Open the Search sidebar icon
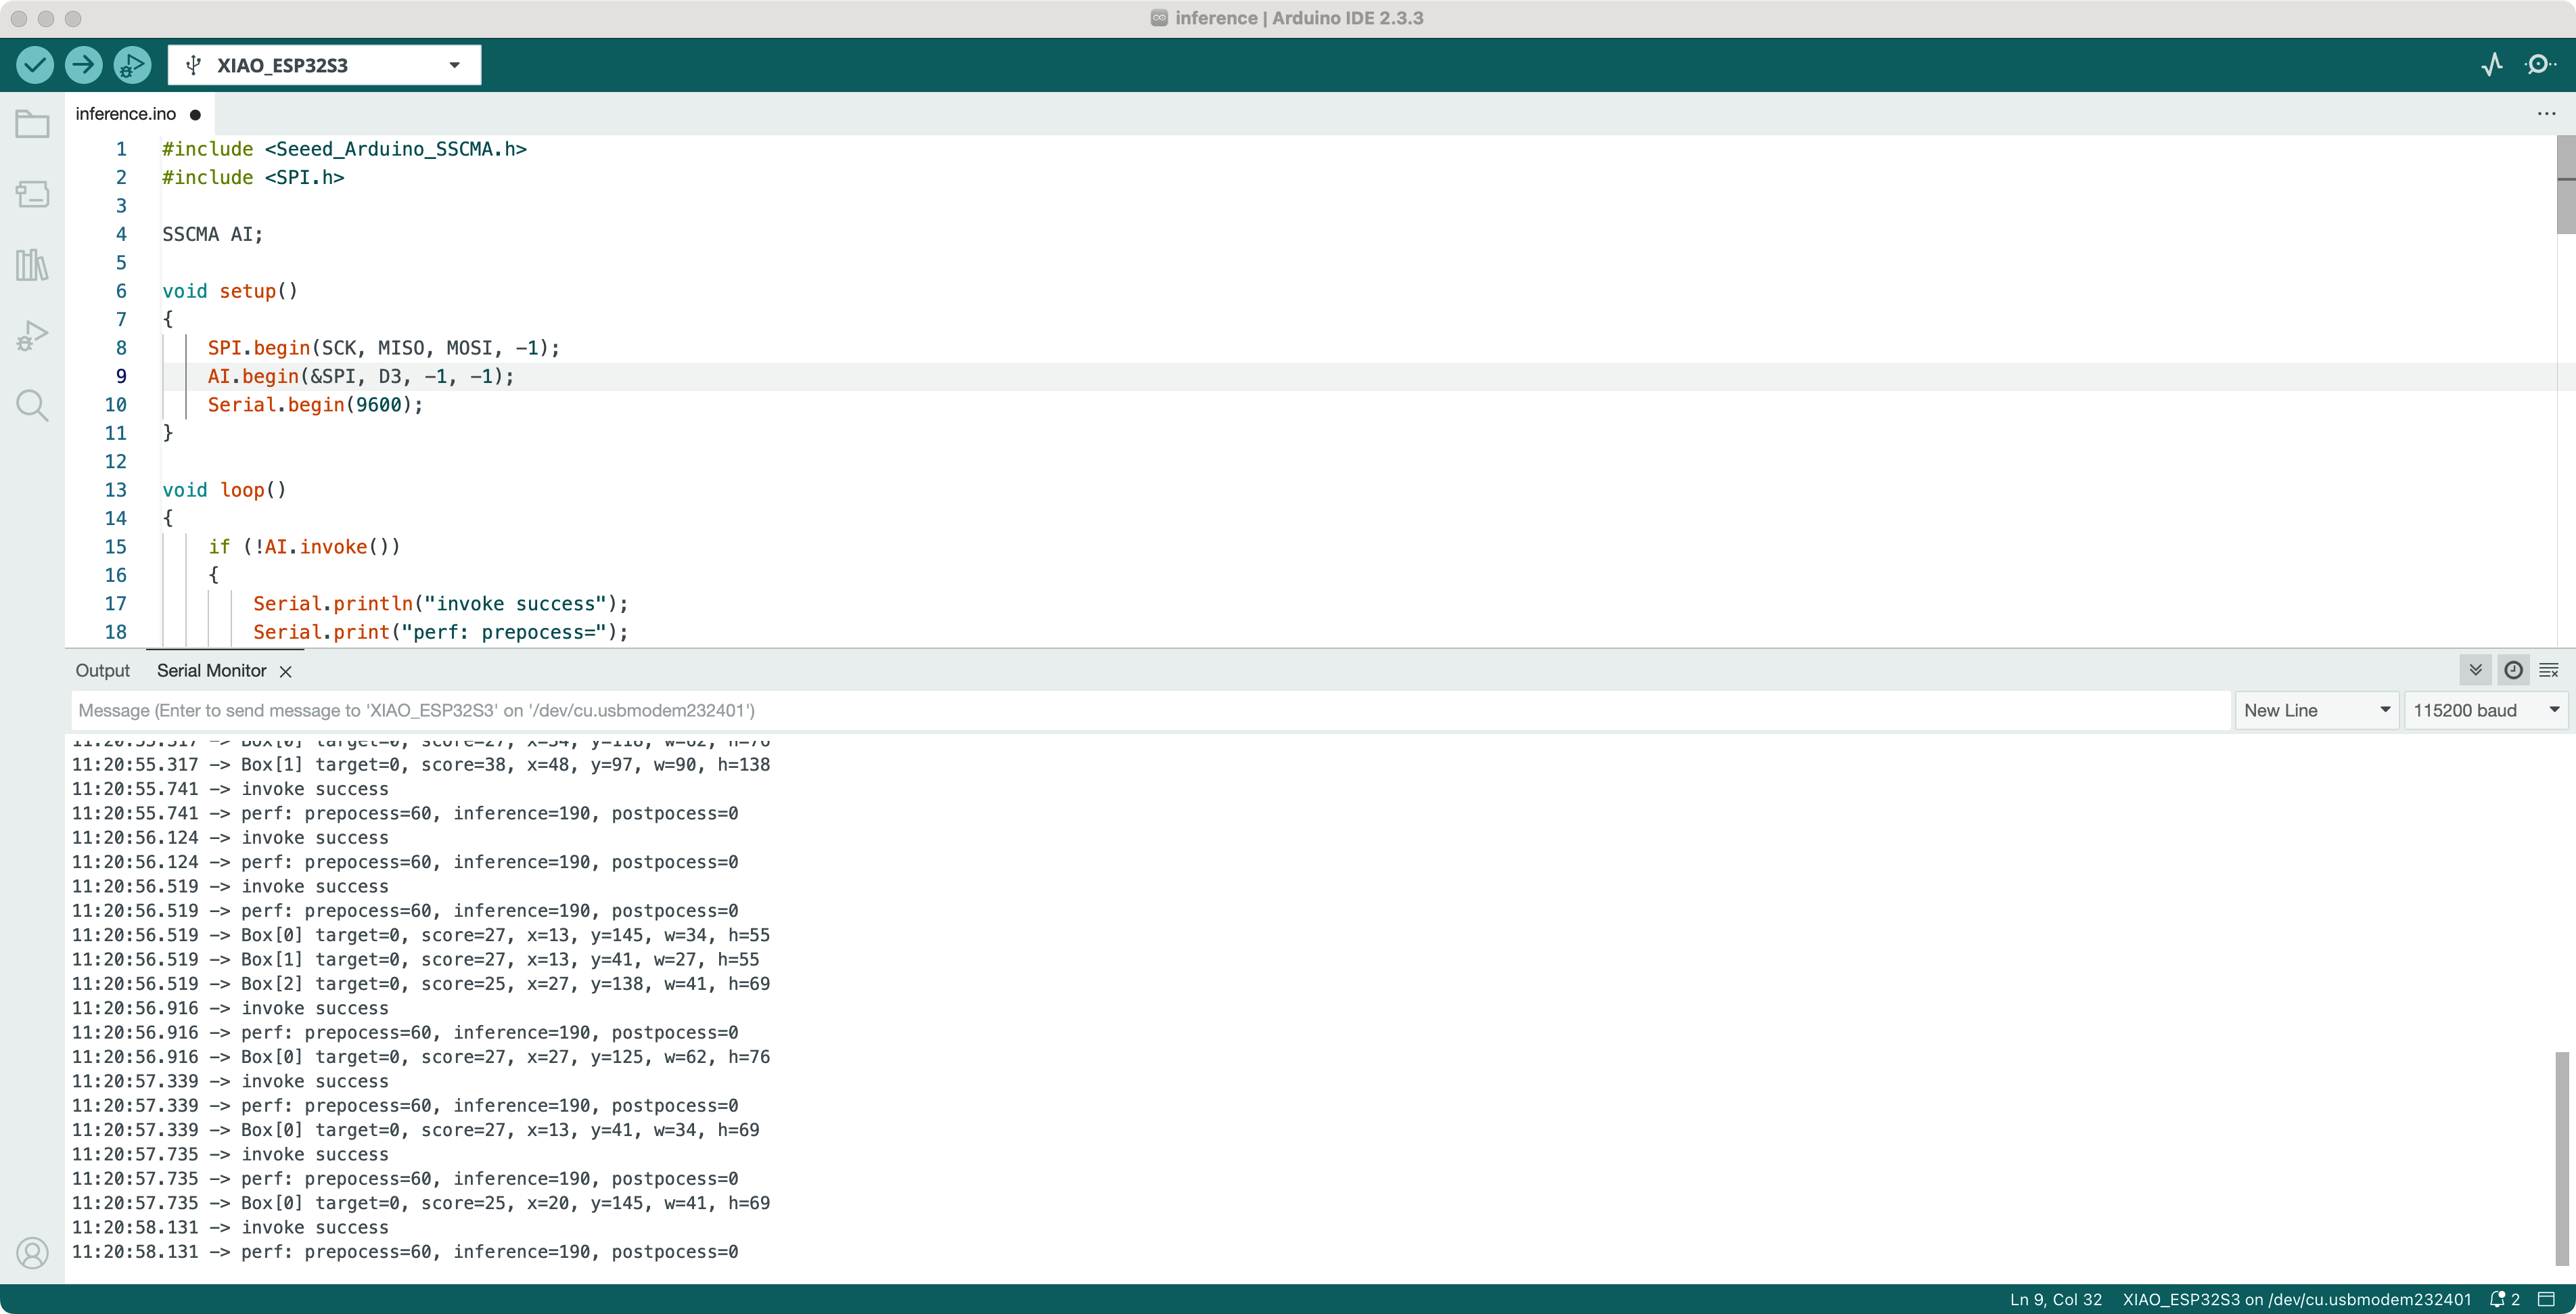This screenshot has width=2576, height=1314. 32,406
